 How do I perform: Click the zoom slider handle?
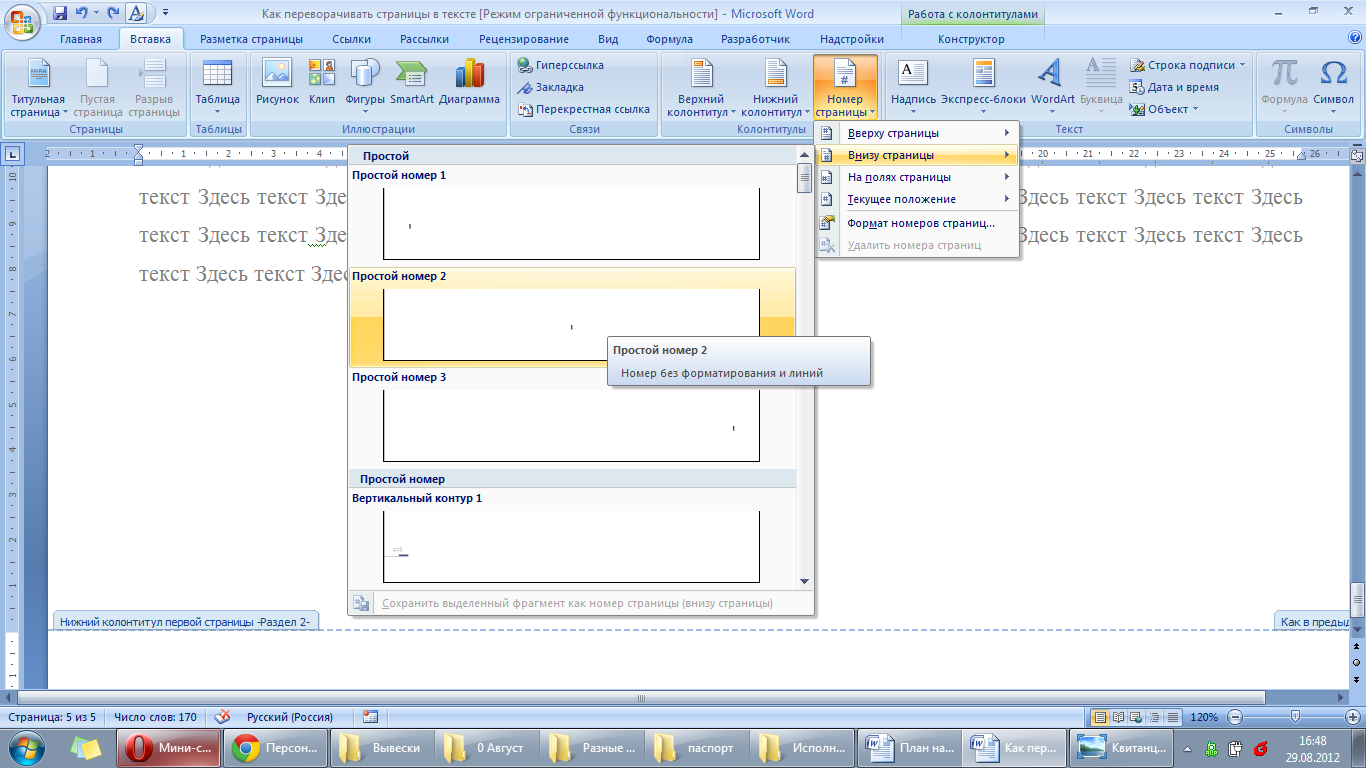(x=1295, y=716)
